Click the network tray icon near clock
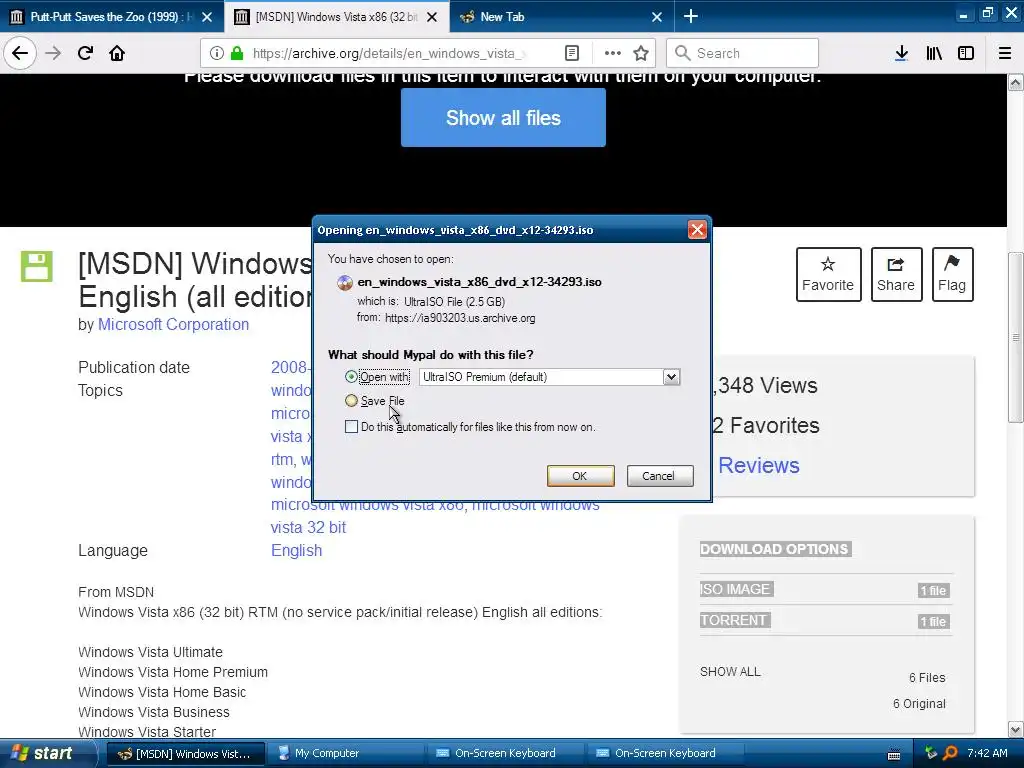Viewport: 1024px width, 768px height. point(931,753)
